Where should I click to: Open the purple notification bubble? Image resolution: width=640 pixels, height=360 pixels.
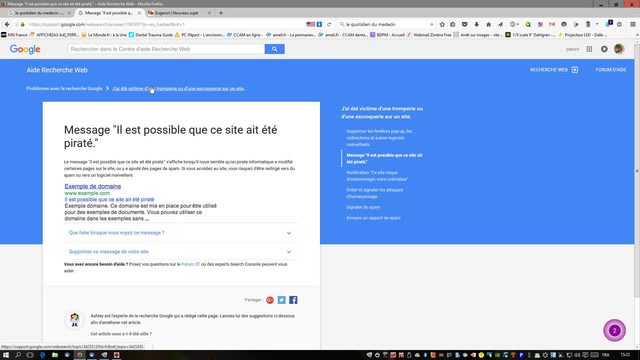[614, 330]
